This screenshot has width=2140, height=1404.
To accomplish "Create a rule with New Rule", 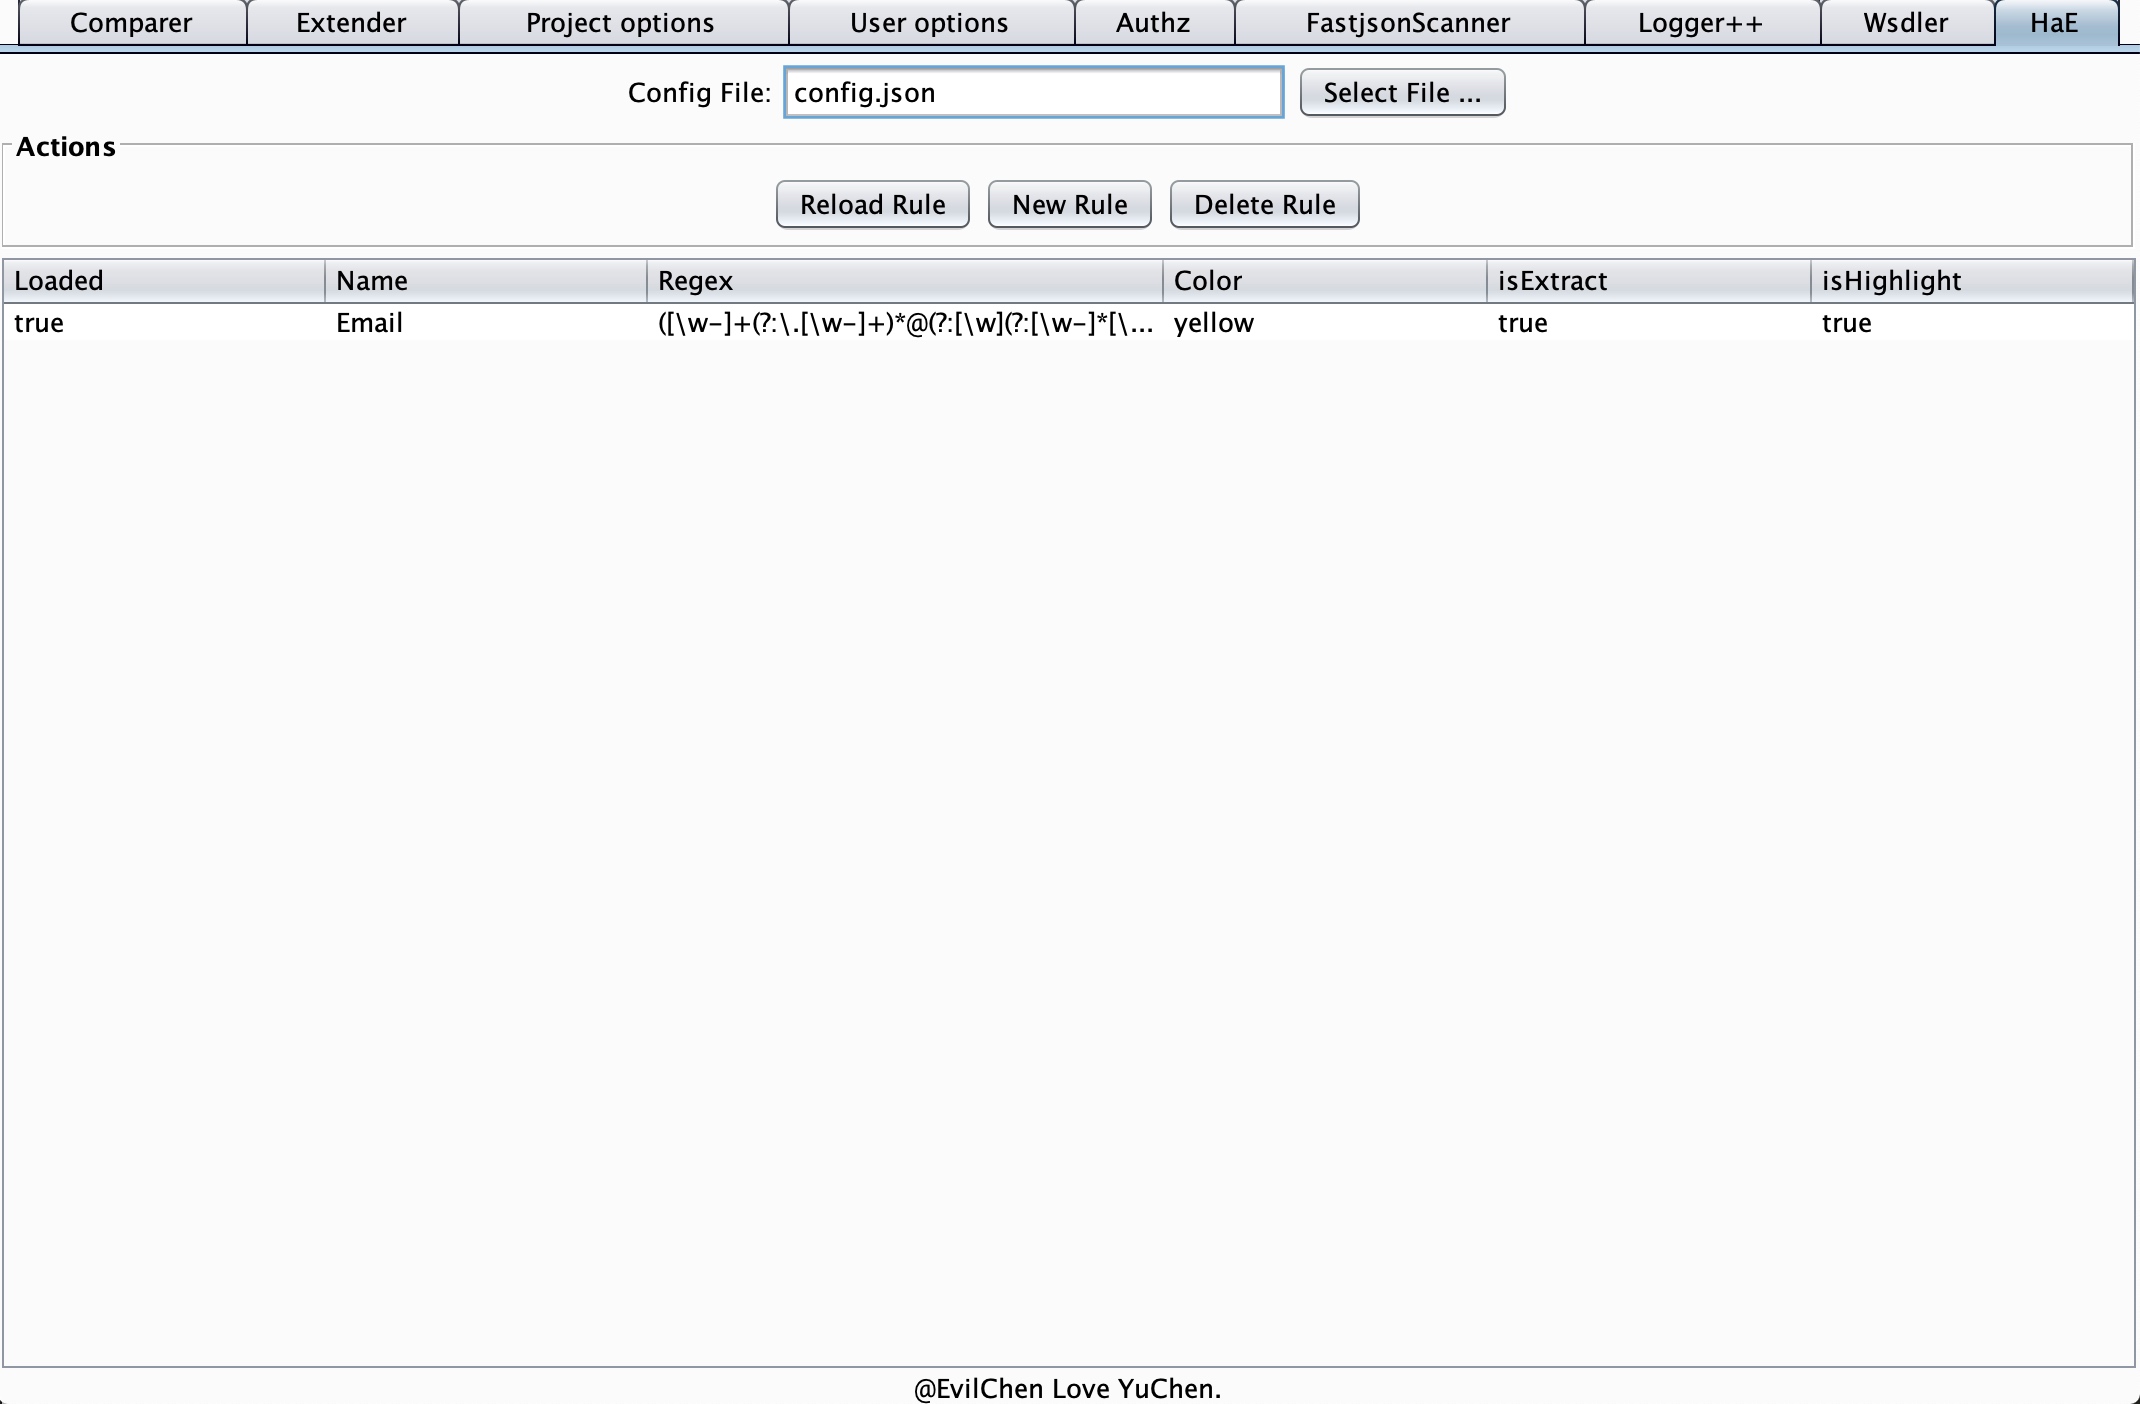I will pyautogui.click(x=1069, y=205).
